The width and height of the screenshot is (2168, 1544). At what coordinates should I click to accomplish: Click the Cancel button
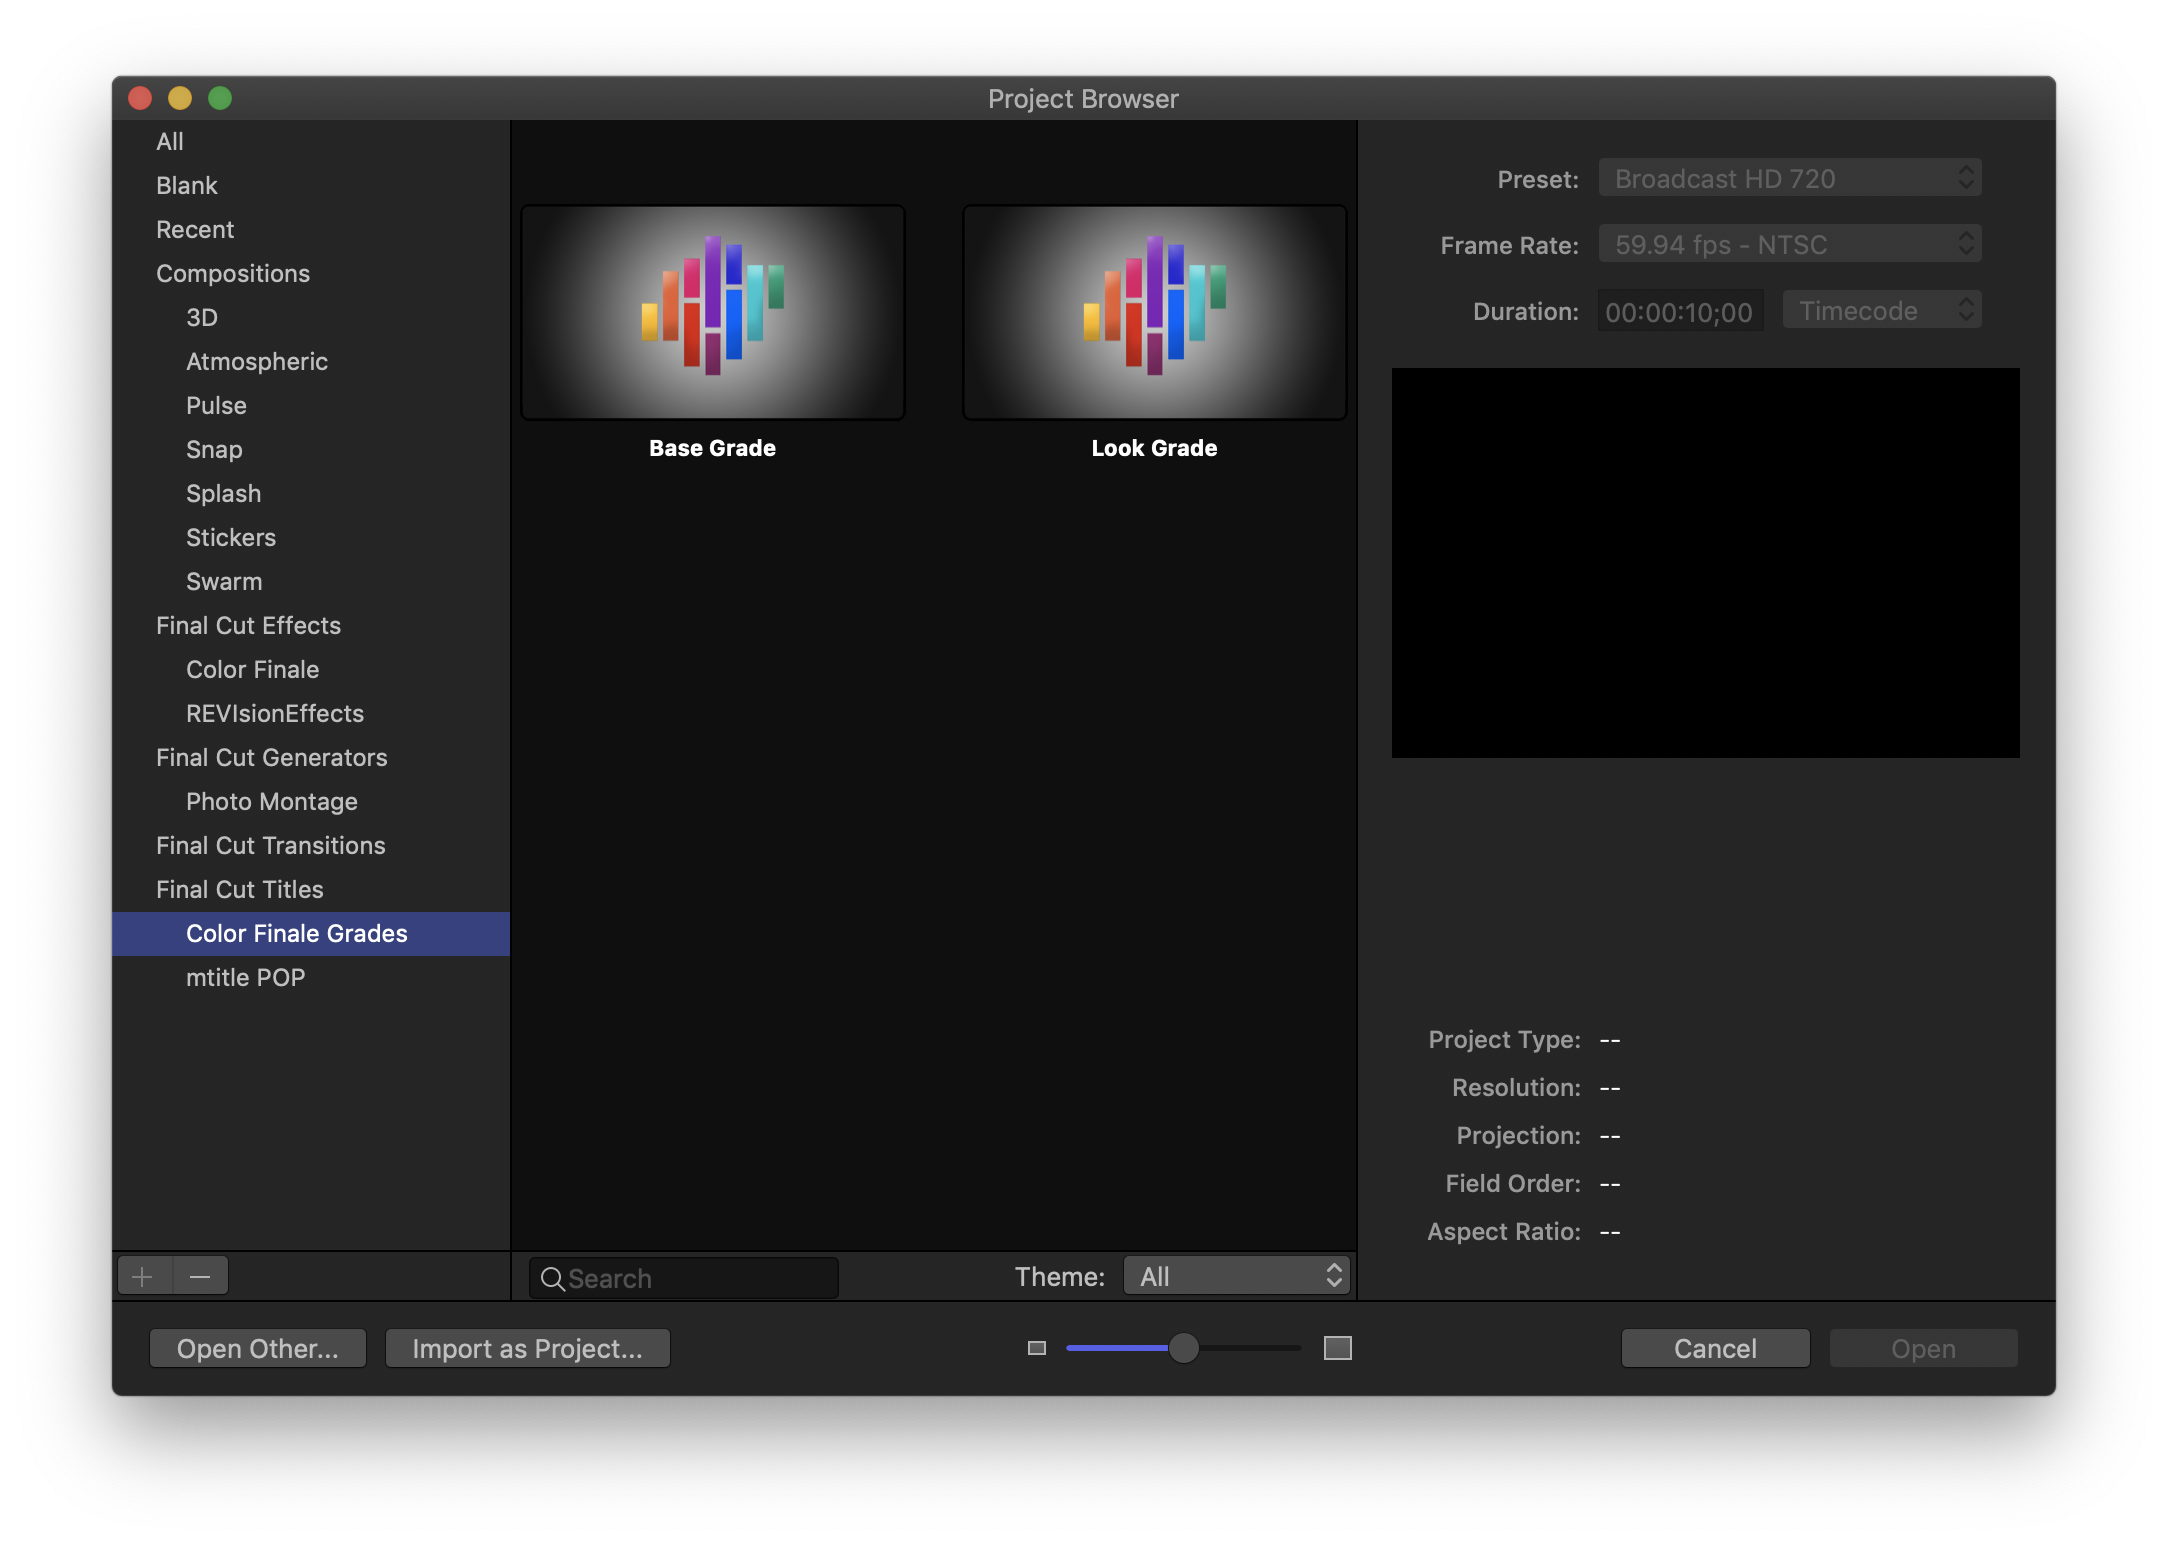coord(1714,1348)
